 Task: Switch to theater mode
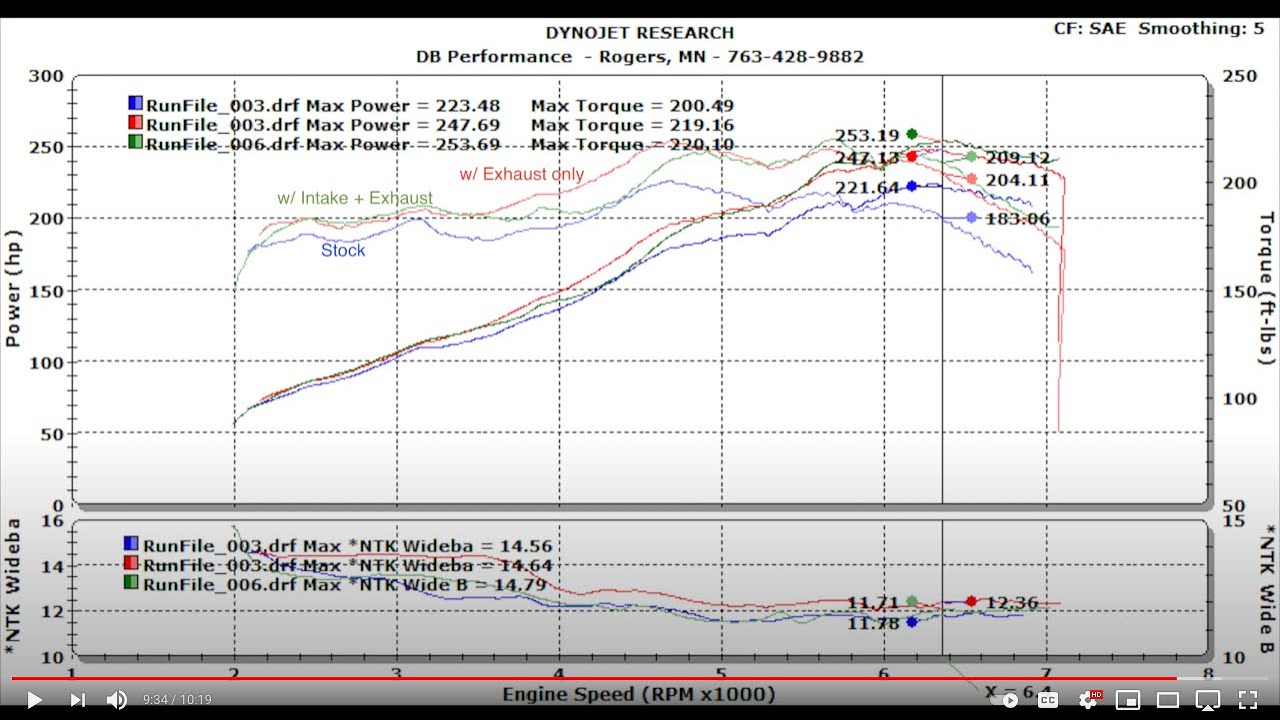1168,700
